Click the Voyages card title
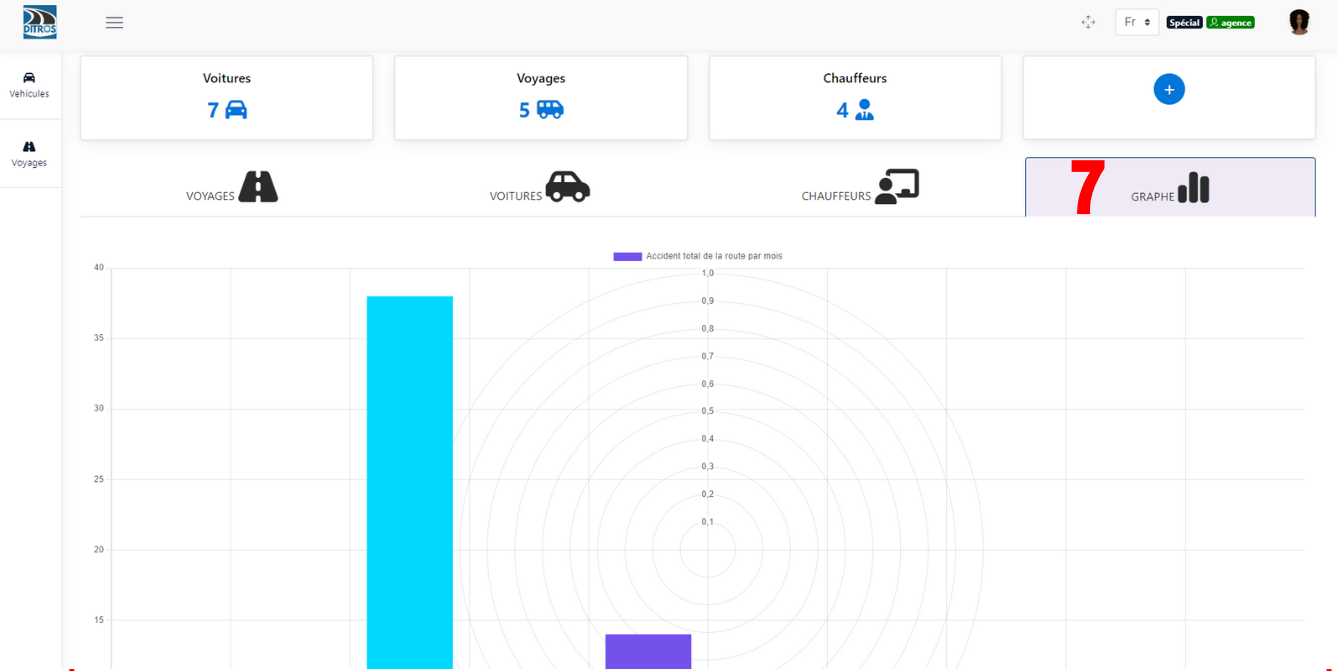Image resolution: width=1338 pixels, height=671 pixels. pos(541,78)
